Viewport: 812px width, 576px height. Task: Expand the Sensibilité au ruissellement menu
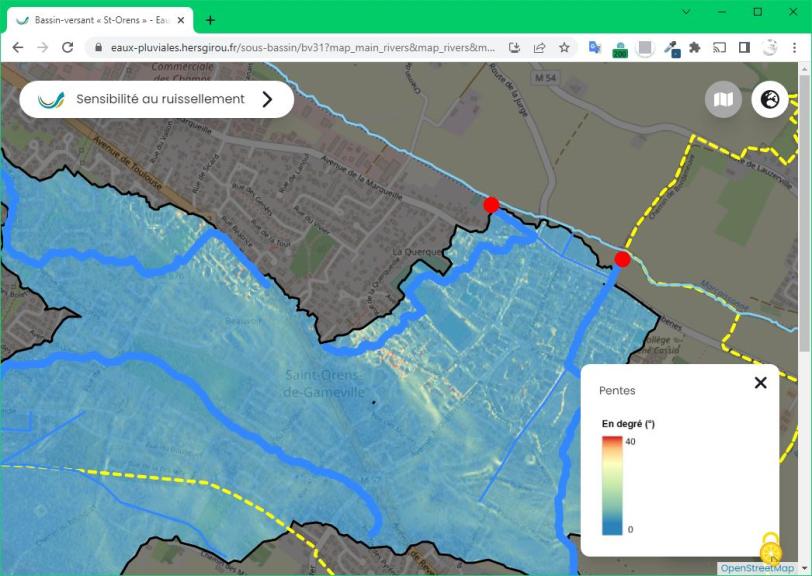267,99
